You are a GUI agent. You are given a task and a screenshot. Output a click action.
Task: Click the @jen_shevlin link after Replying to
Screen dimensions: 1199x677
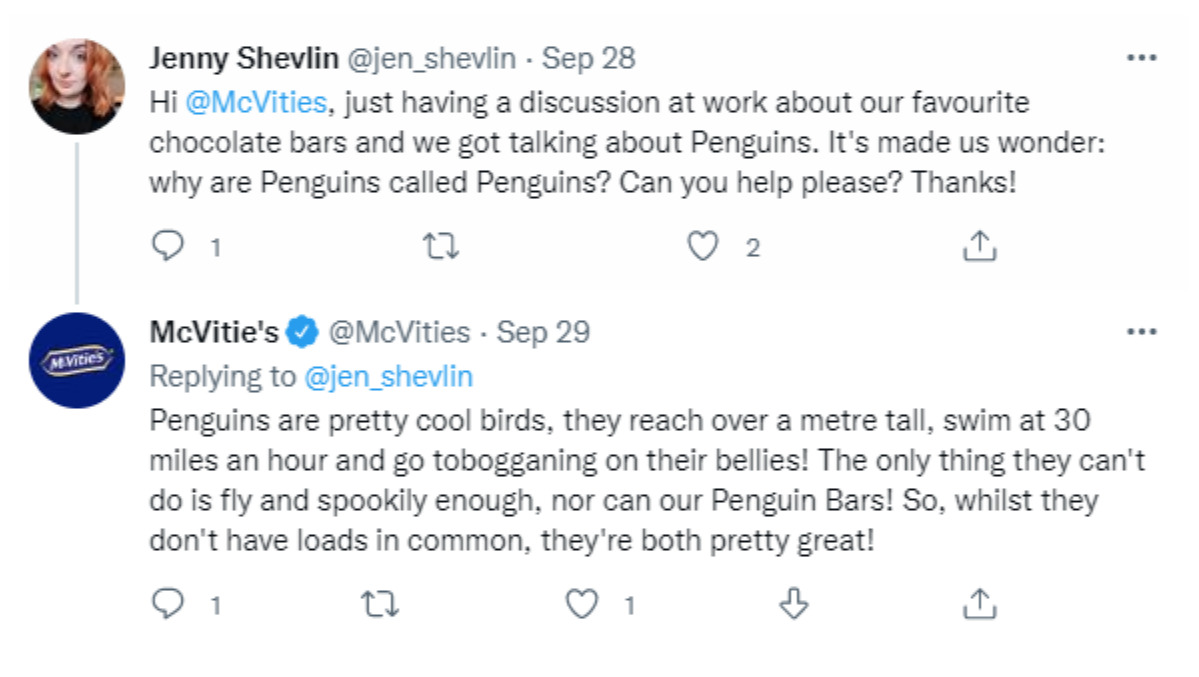pos(388,376)
